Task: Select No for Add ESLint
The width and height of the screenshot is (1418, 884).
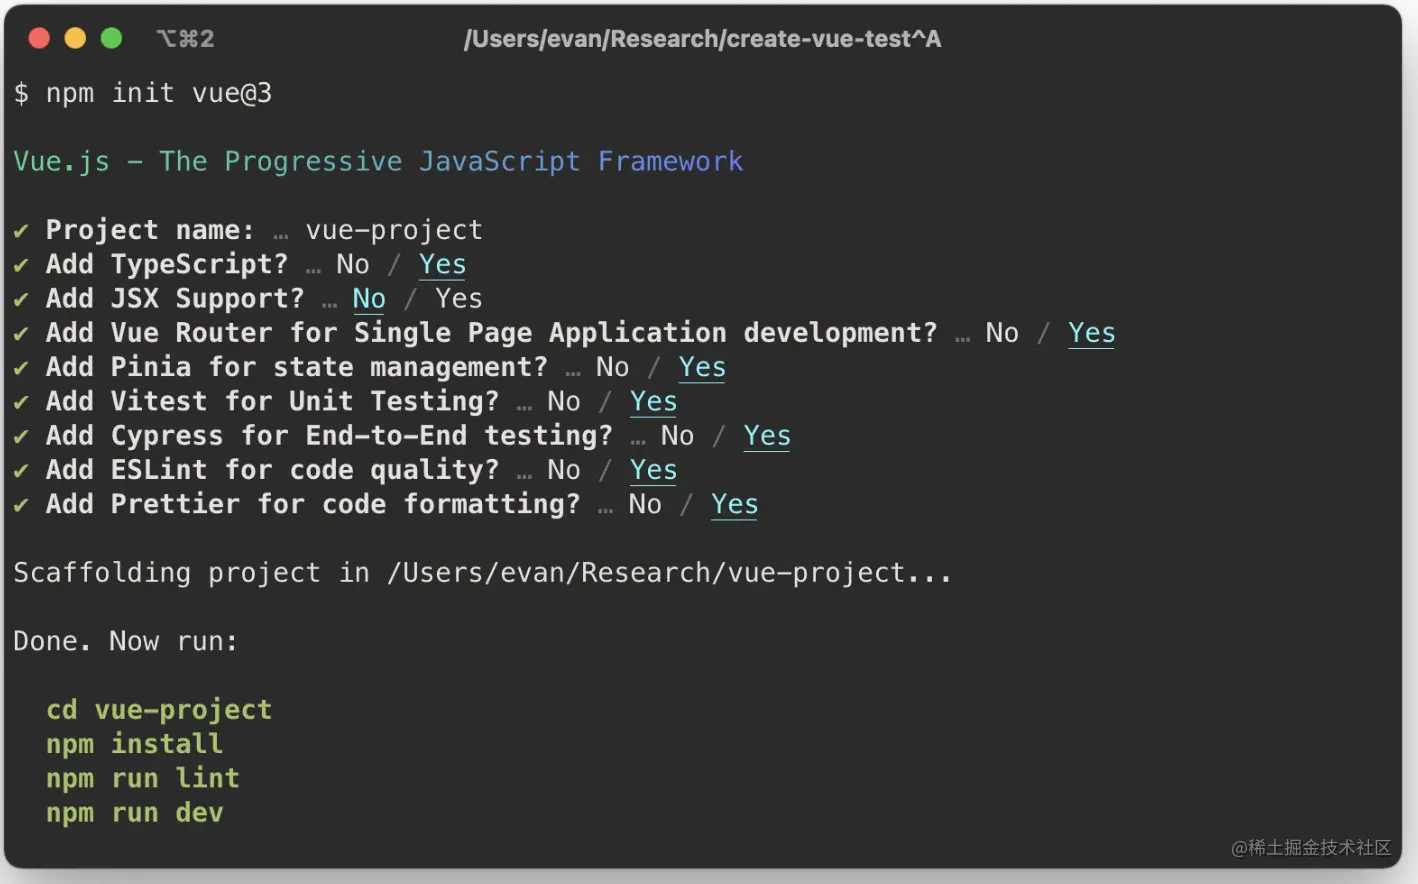Action: 564,470
